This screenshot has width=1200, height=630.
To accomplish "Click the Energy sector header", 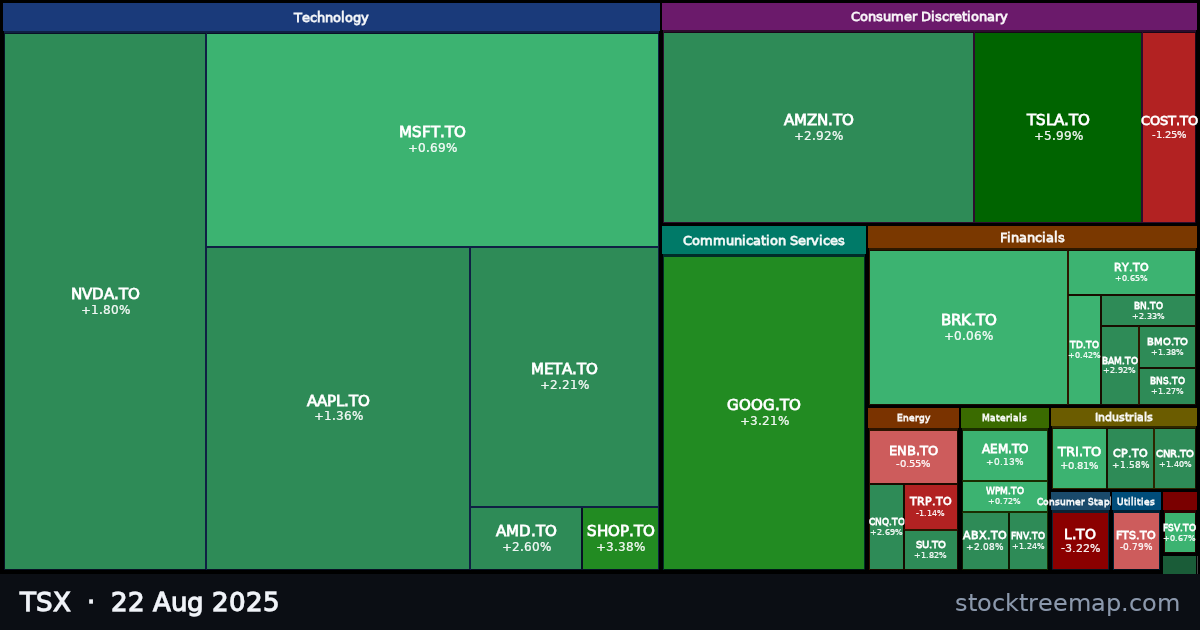I will [x=913, y=418].
